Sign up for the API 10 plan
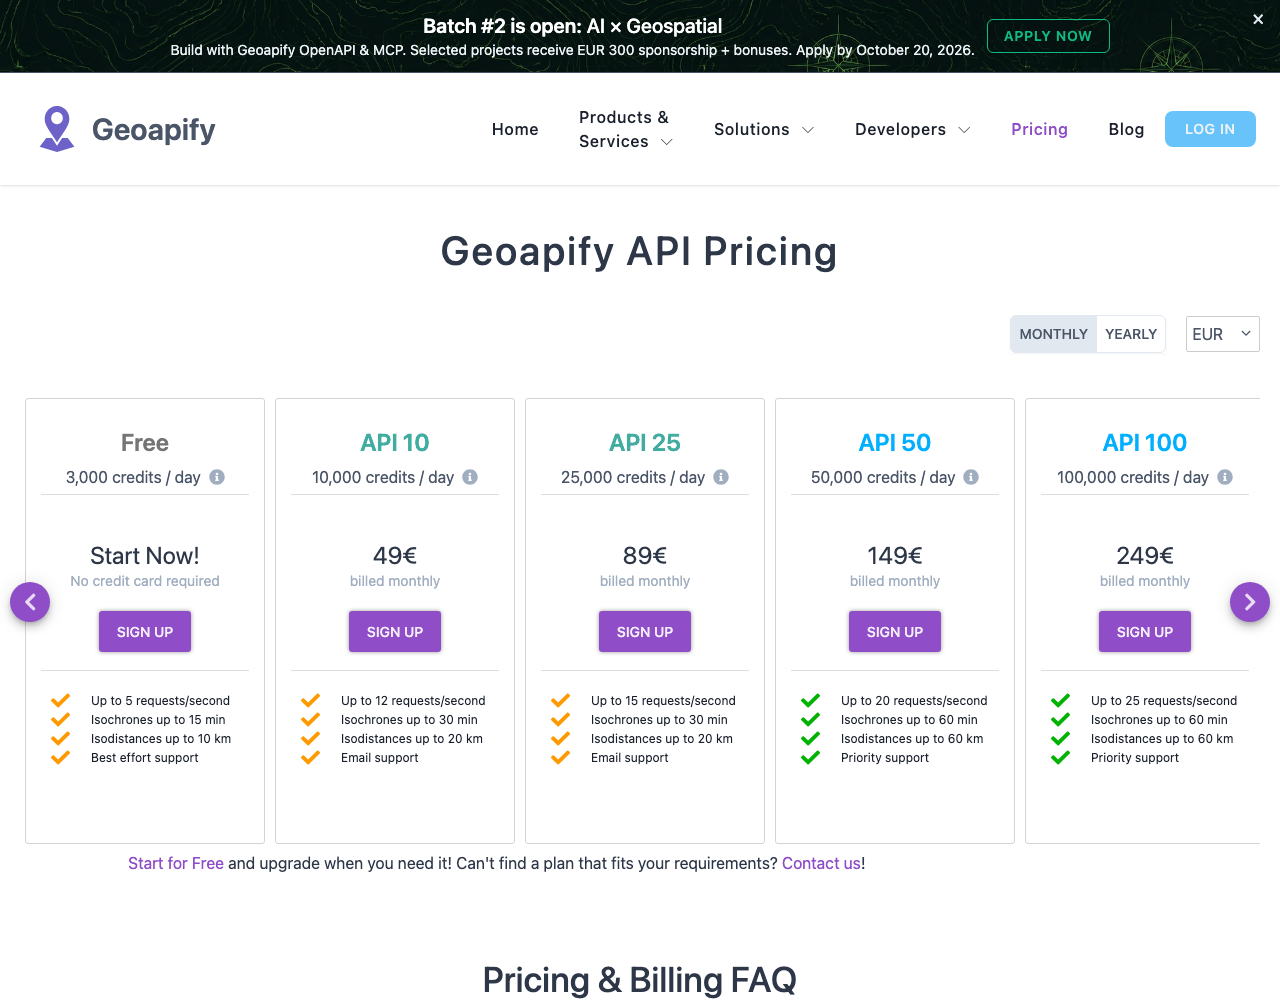This screenshot has width=1280, height=1000. [395, 632]
